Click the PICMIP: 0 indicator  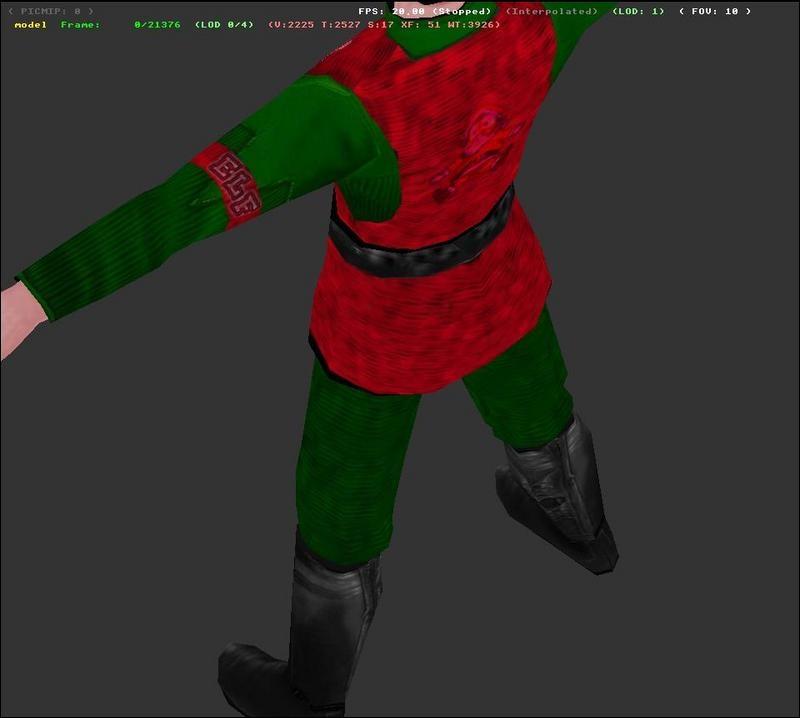coord(50,11)
